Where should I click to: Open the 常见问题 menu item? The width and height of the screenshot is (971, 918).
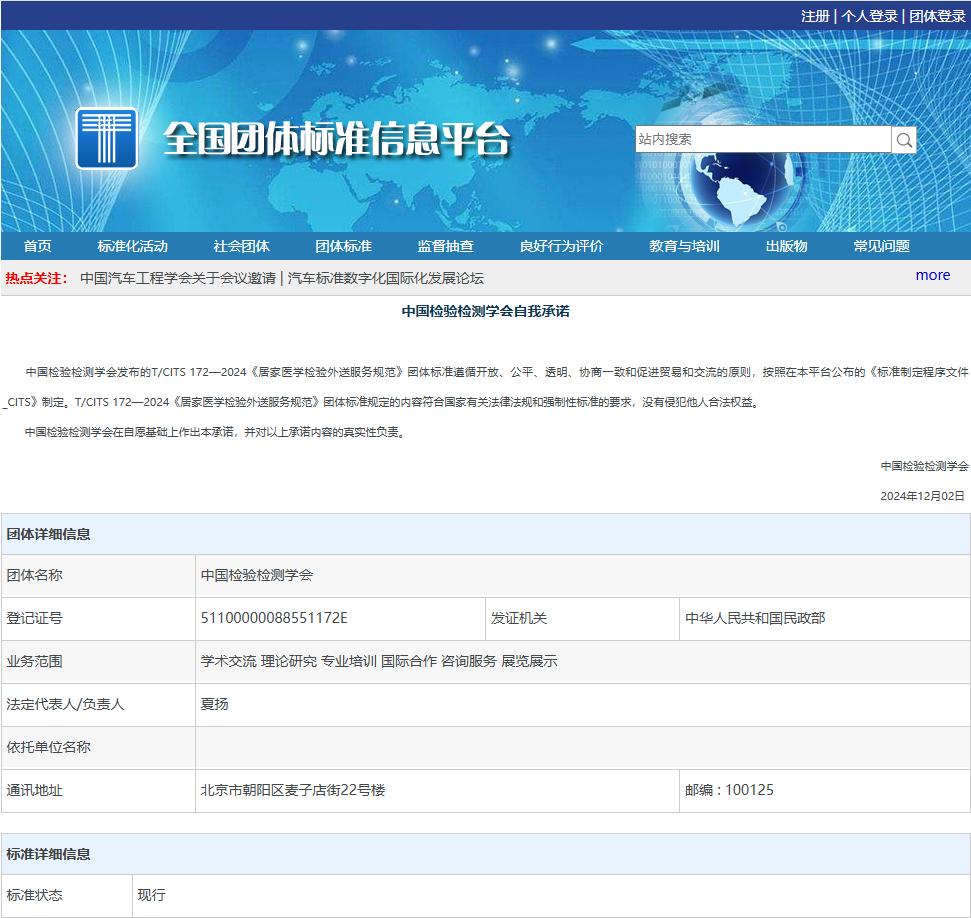point(882,246)
